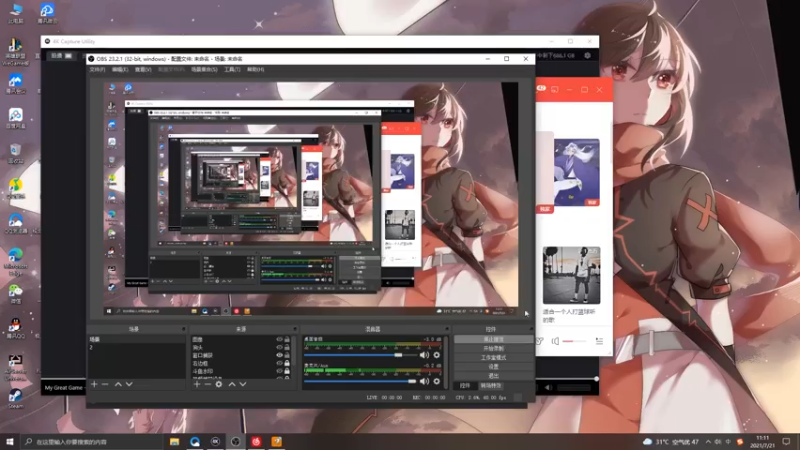Click the Windows Start button
This screenshot has width=800, height=450.
pos(10,441)
